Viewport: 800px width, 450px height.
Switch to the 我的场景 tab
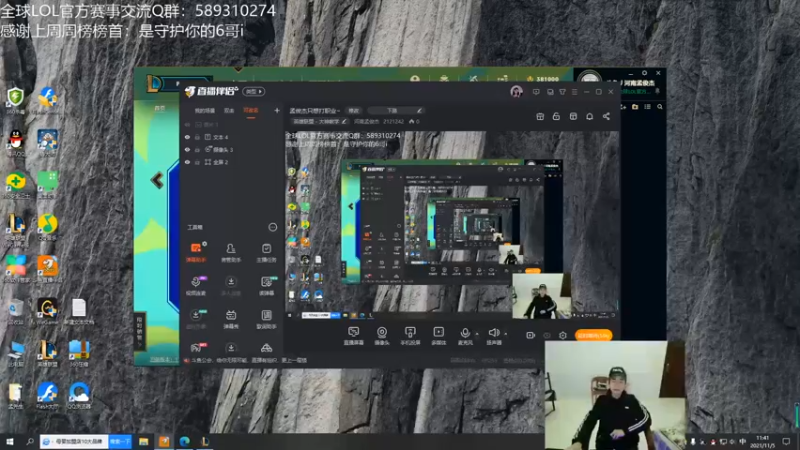(205, 110)
